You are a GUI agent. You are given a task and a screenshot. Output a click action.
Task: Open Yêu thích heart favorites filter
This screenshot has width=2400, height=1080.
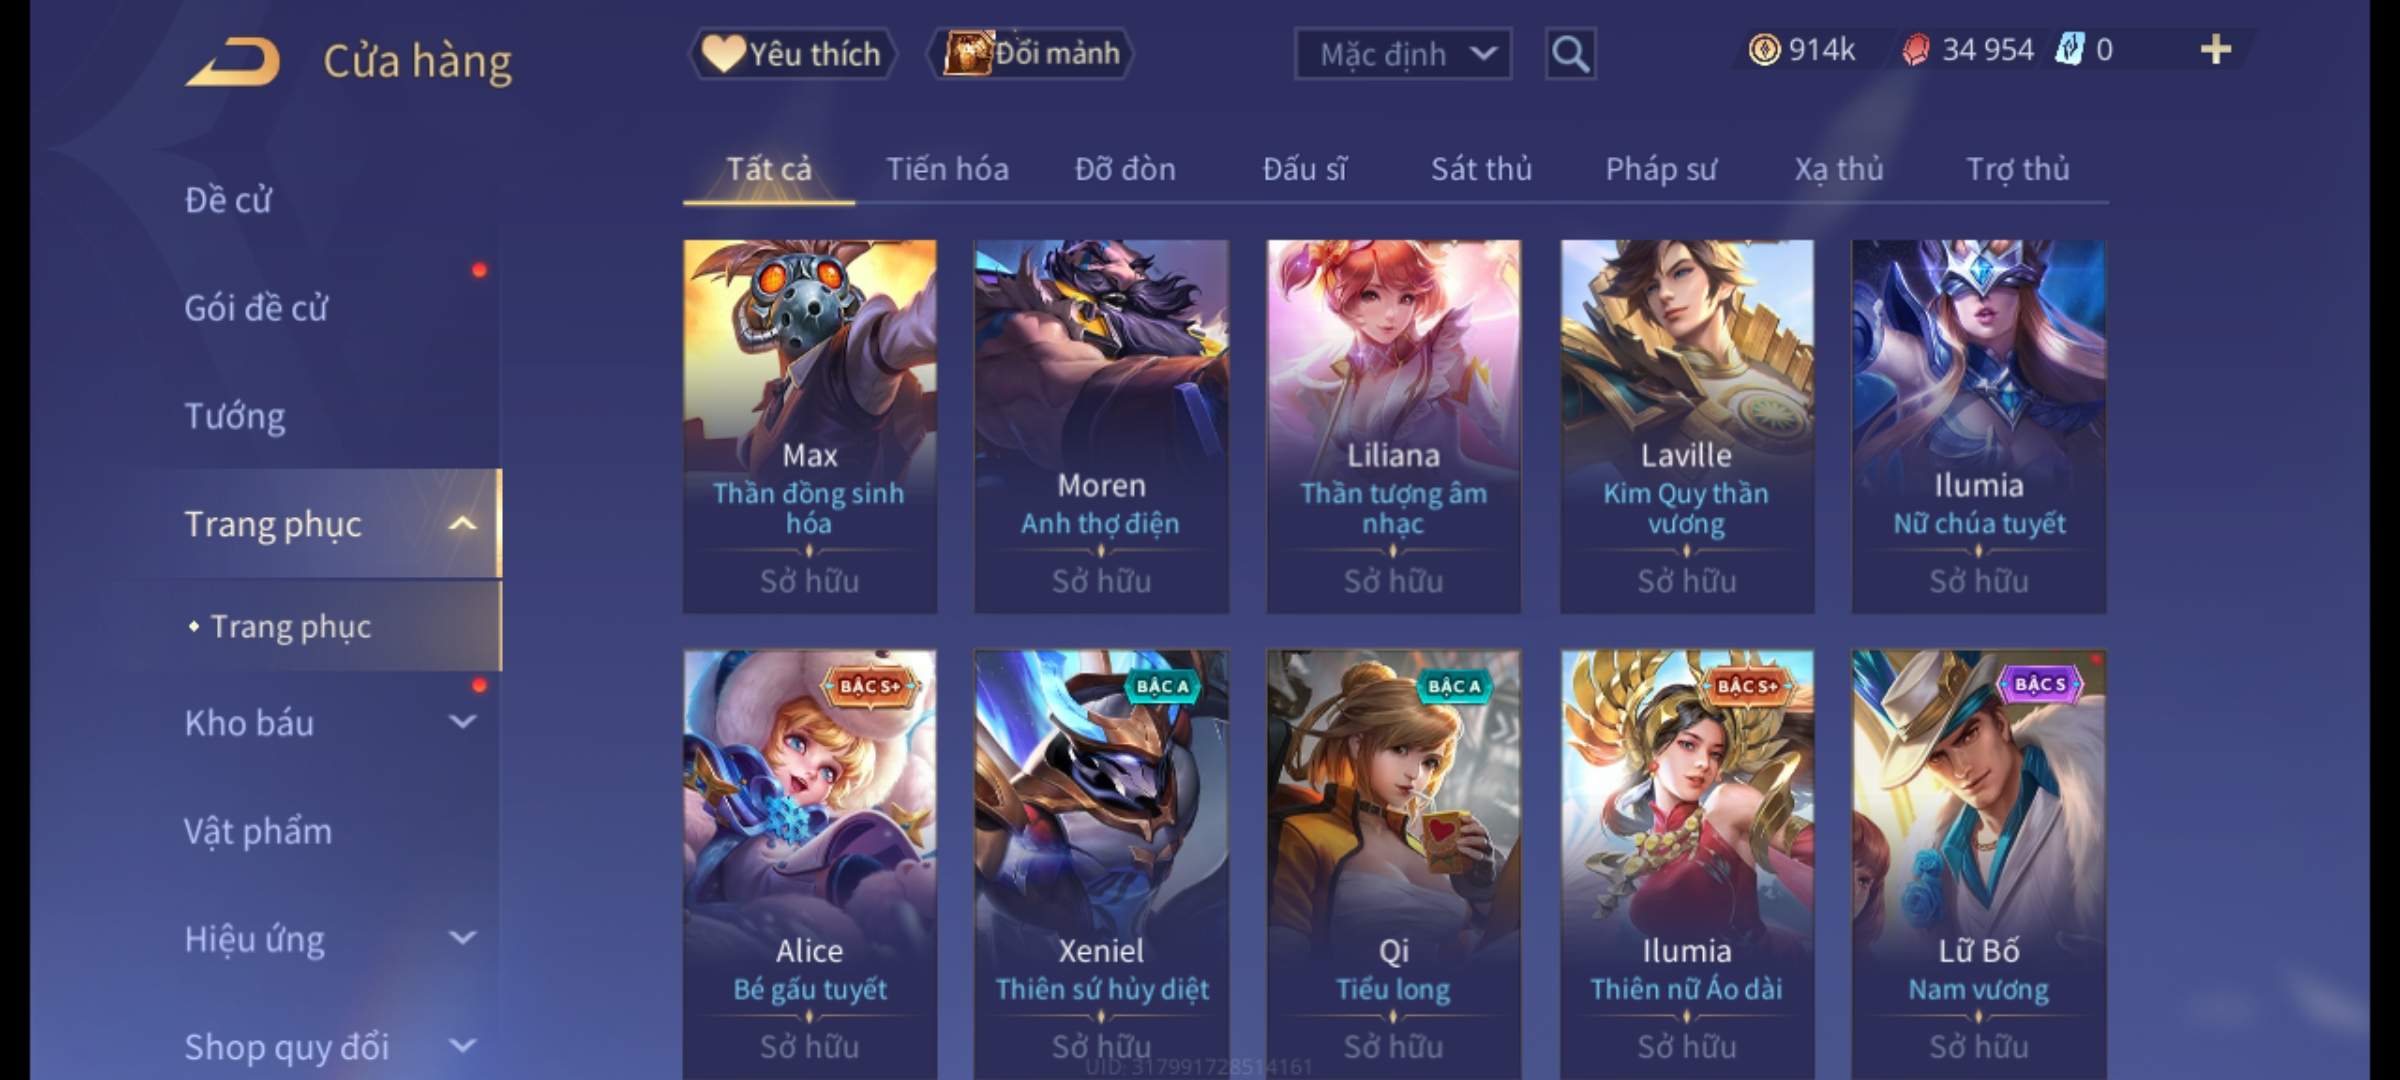tap(791, 54)
